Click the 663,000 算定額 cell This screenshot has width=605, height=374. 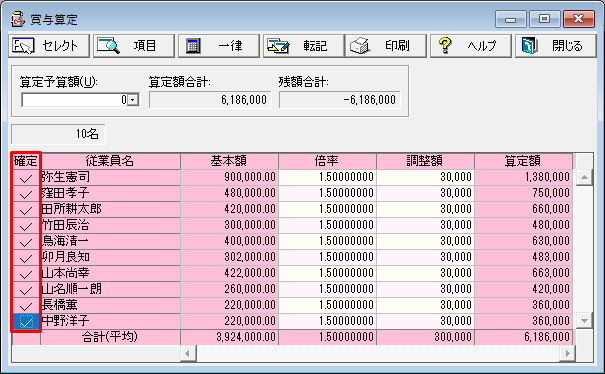pos(524,274)
